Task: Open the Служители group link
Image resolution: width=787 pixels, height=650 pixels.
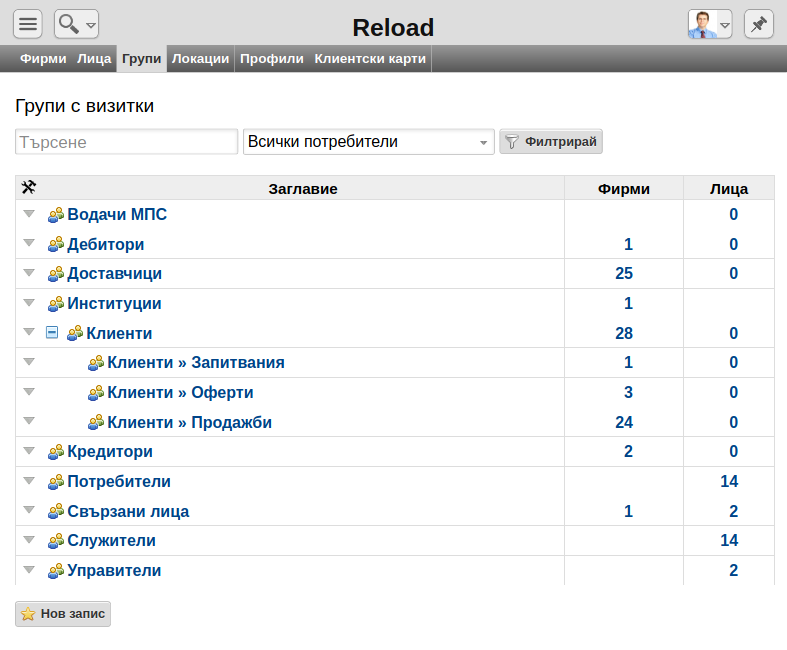Action: coord(111,541)
